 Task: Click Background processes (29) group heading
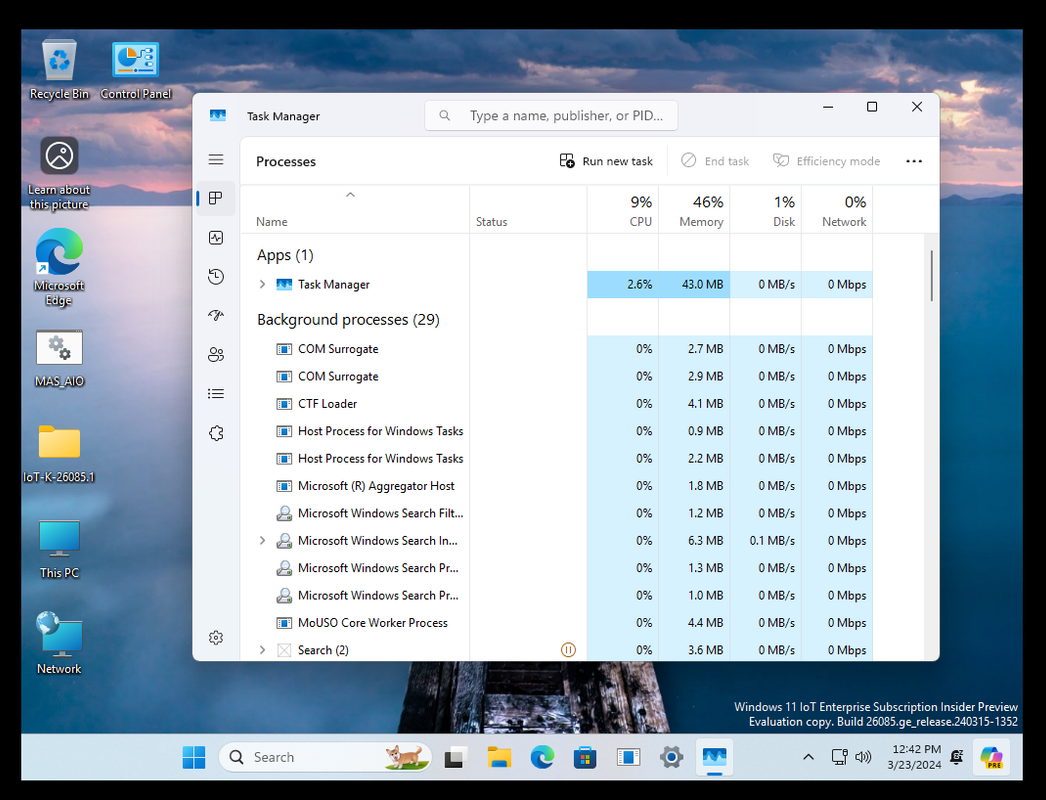pos(348,320)
